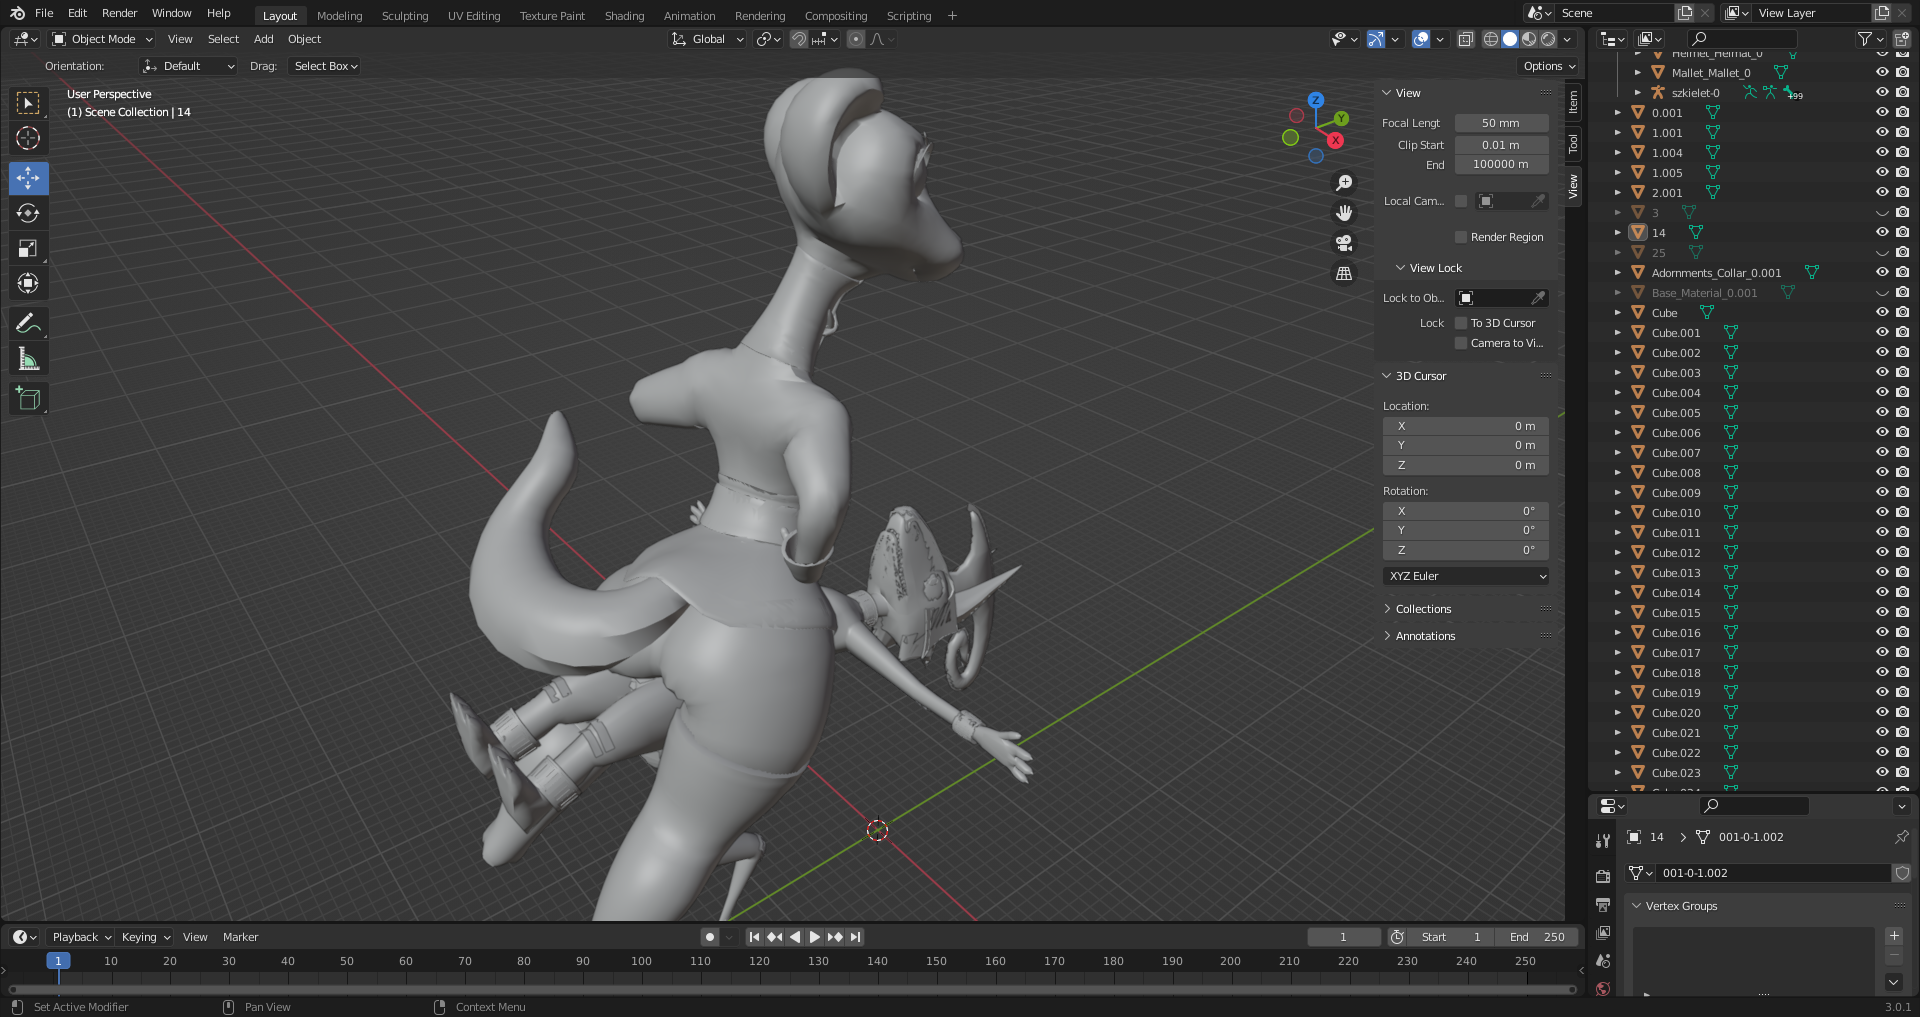1920x1017 pixels.
Task: Click the pan view hand icon
Action: pyautogui.click(x=1344, y=213)
